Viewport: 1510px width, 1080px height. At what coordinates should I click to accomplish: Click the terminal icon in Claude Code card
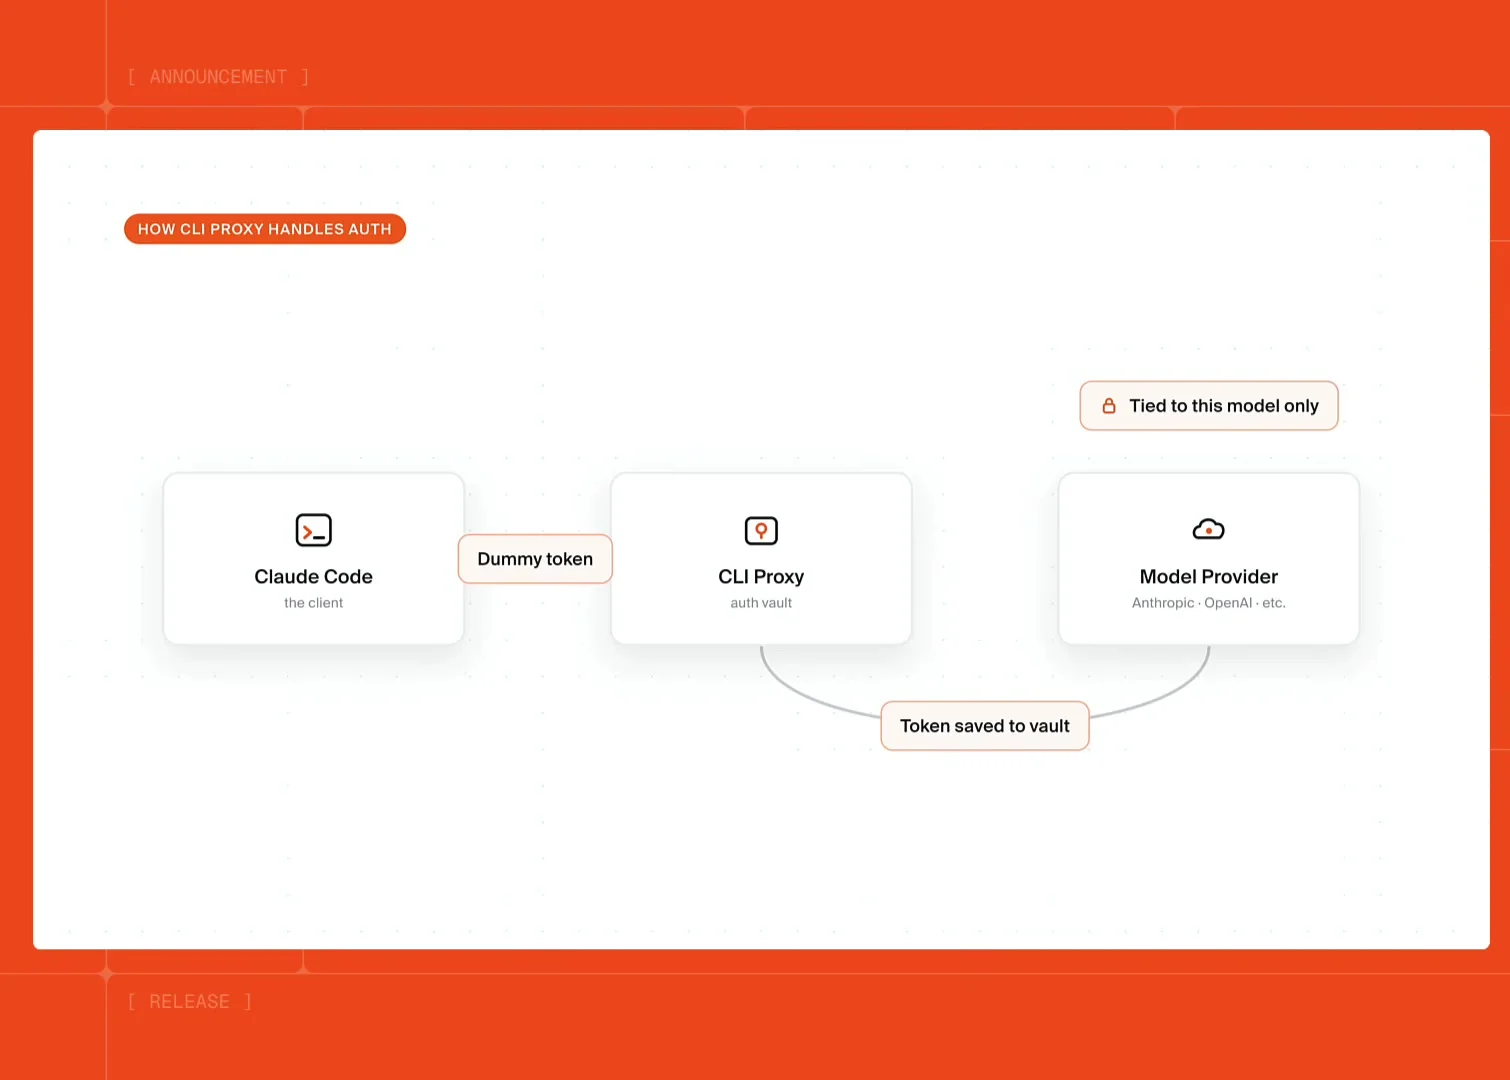tap(313, 530)
